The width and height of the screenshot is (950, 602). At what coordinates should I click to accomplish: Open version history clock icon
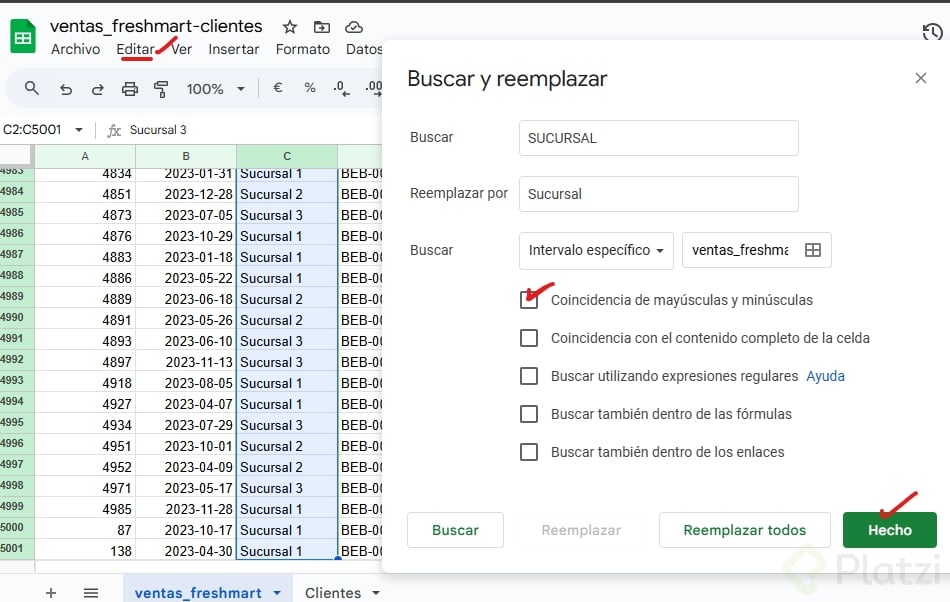click(x=932, y=31)
